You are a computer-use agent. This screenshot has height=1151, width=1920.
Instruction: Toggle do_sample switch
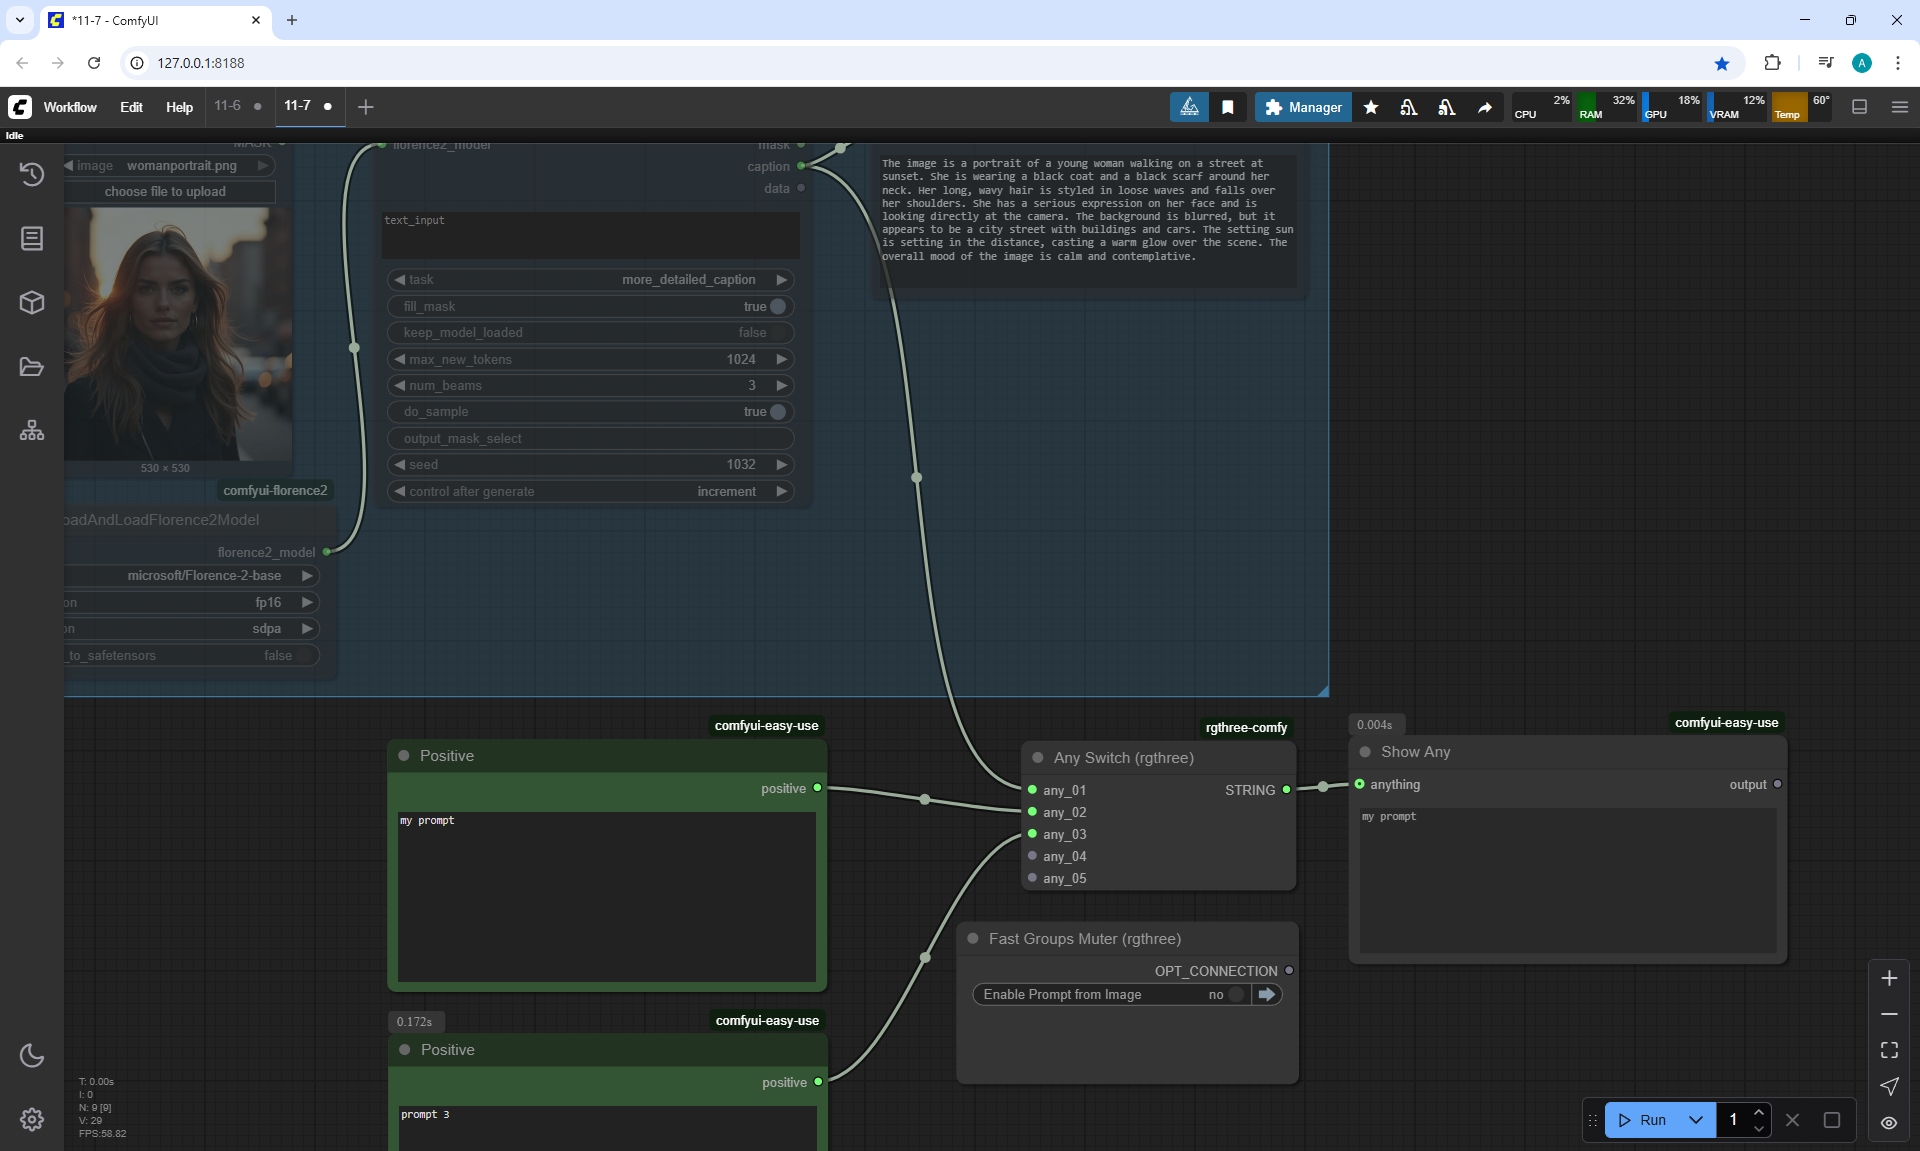[777, 412]
